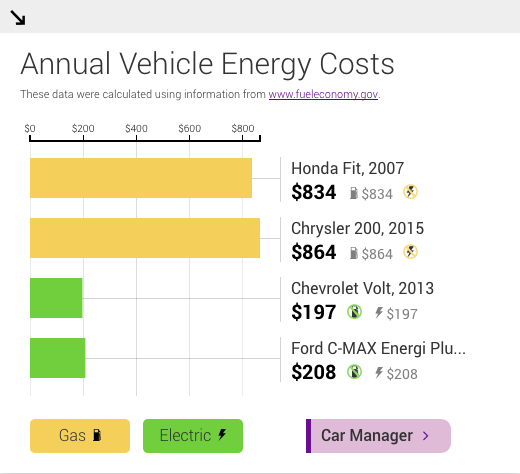This screenshot has width=520, height=474.
Task: Click the no-gas icon for Chevrolet Volt
Action: tap(354, 312)
